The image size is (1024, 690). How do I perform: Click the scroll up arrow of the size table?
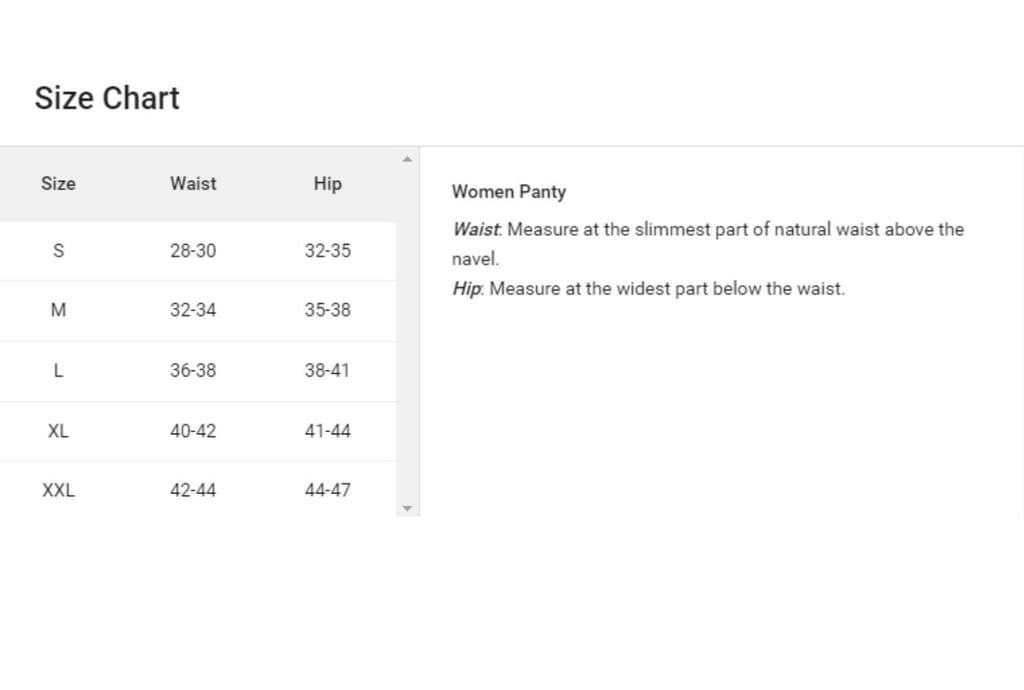click(x=407, y=158)
